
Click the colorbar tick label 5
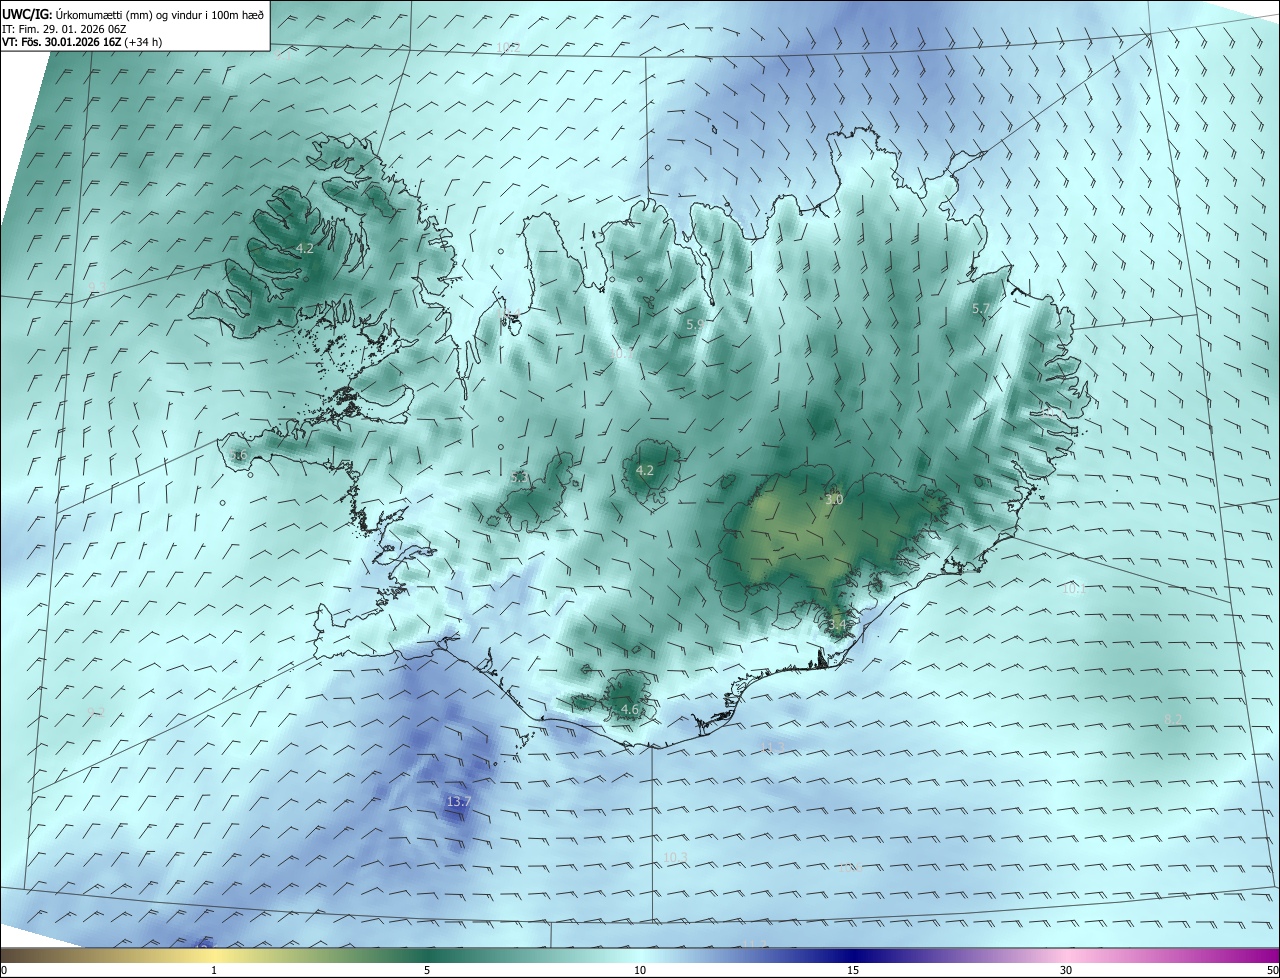[427, 970]
